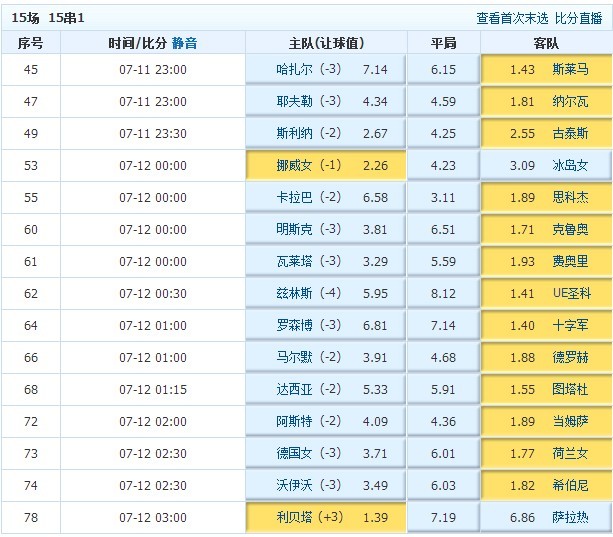The width and height of the screenshot is (613, 537).
Task: Pick 德国女 (-3) home odds 3.71
Action: [326, 454]
